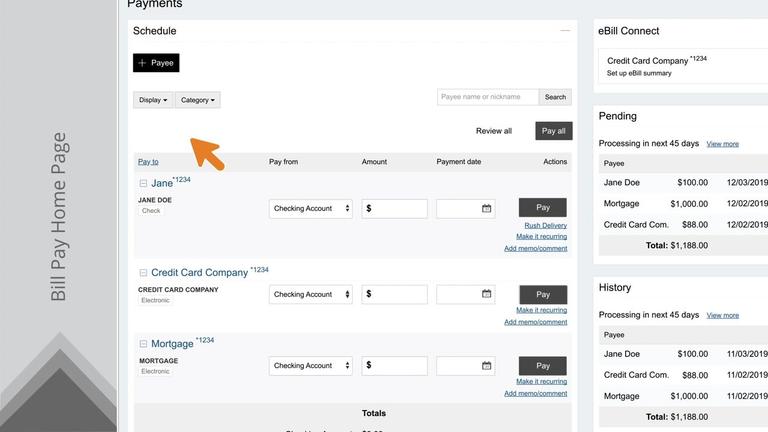Select Credit Card Com. row in Pending
This screenshot has height=432, width=768.
[684, 225]
